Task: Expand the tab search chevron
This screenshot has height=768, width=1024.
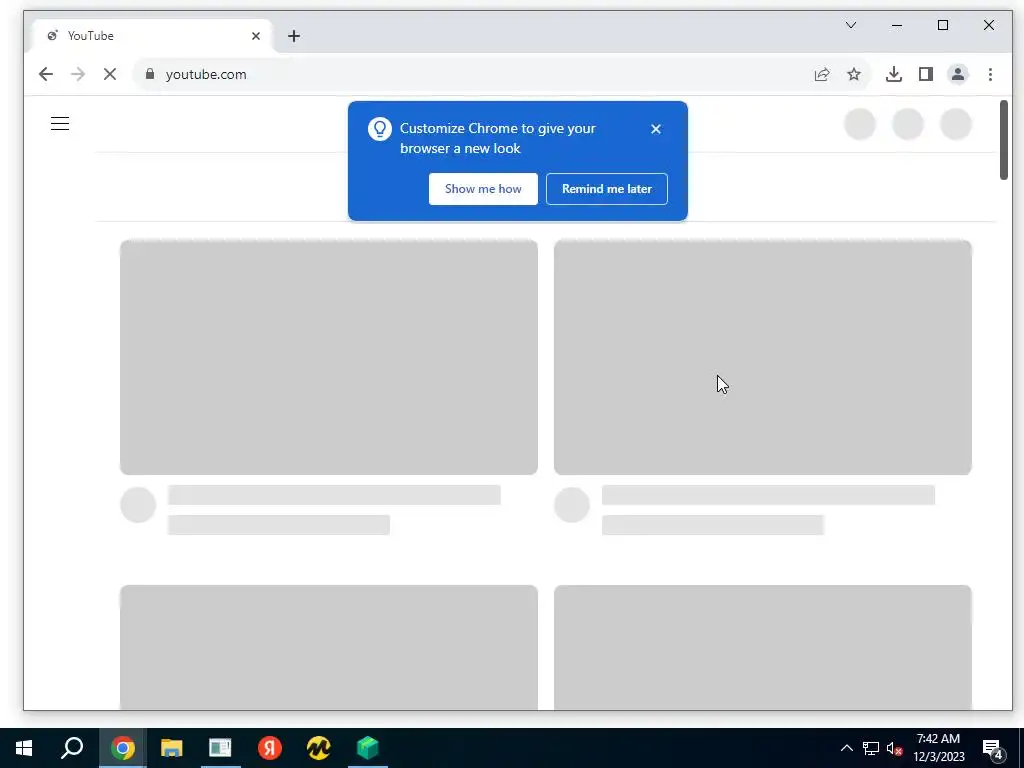Action: pos(851,25)
